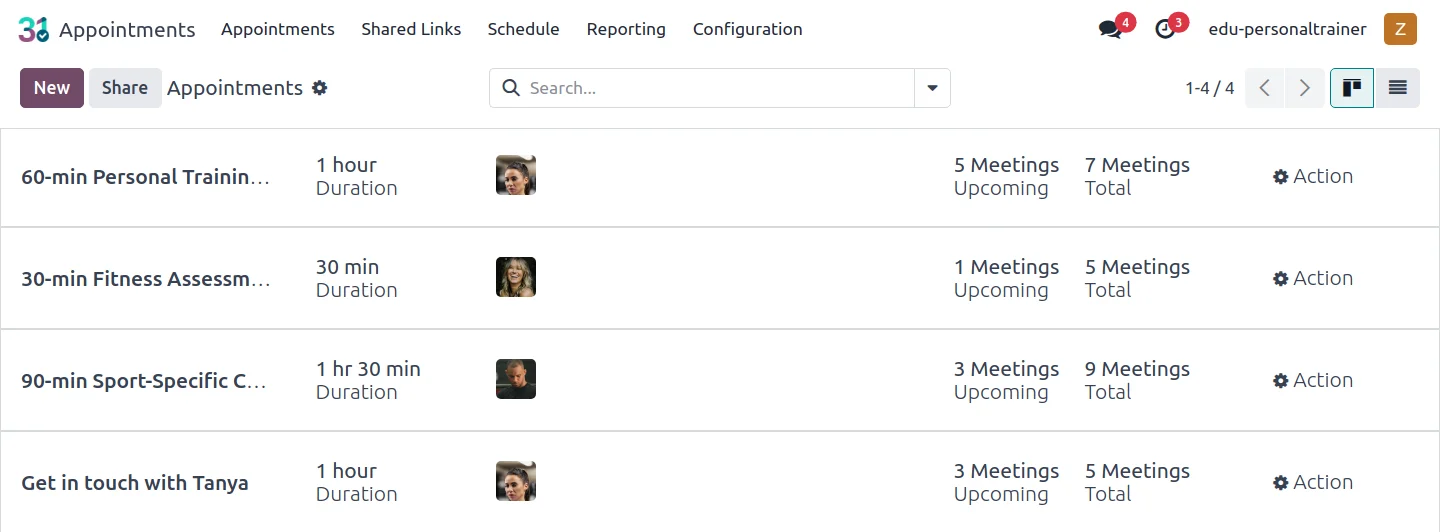Switch to list view
This screenshot has width=1440, height=532.
click(1398, 88)
